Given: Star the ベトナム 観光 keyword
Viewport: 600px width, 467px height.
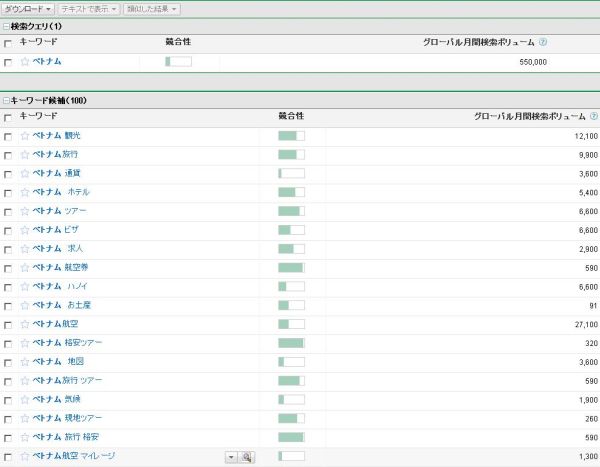Looking at the screenshot, I should coord(25,136).
